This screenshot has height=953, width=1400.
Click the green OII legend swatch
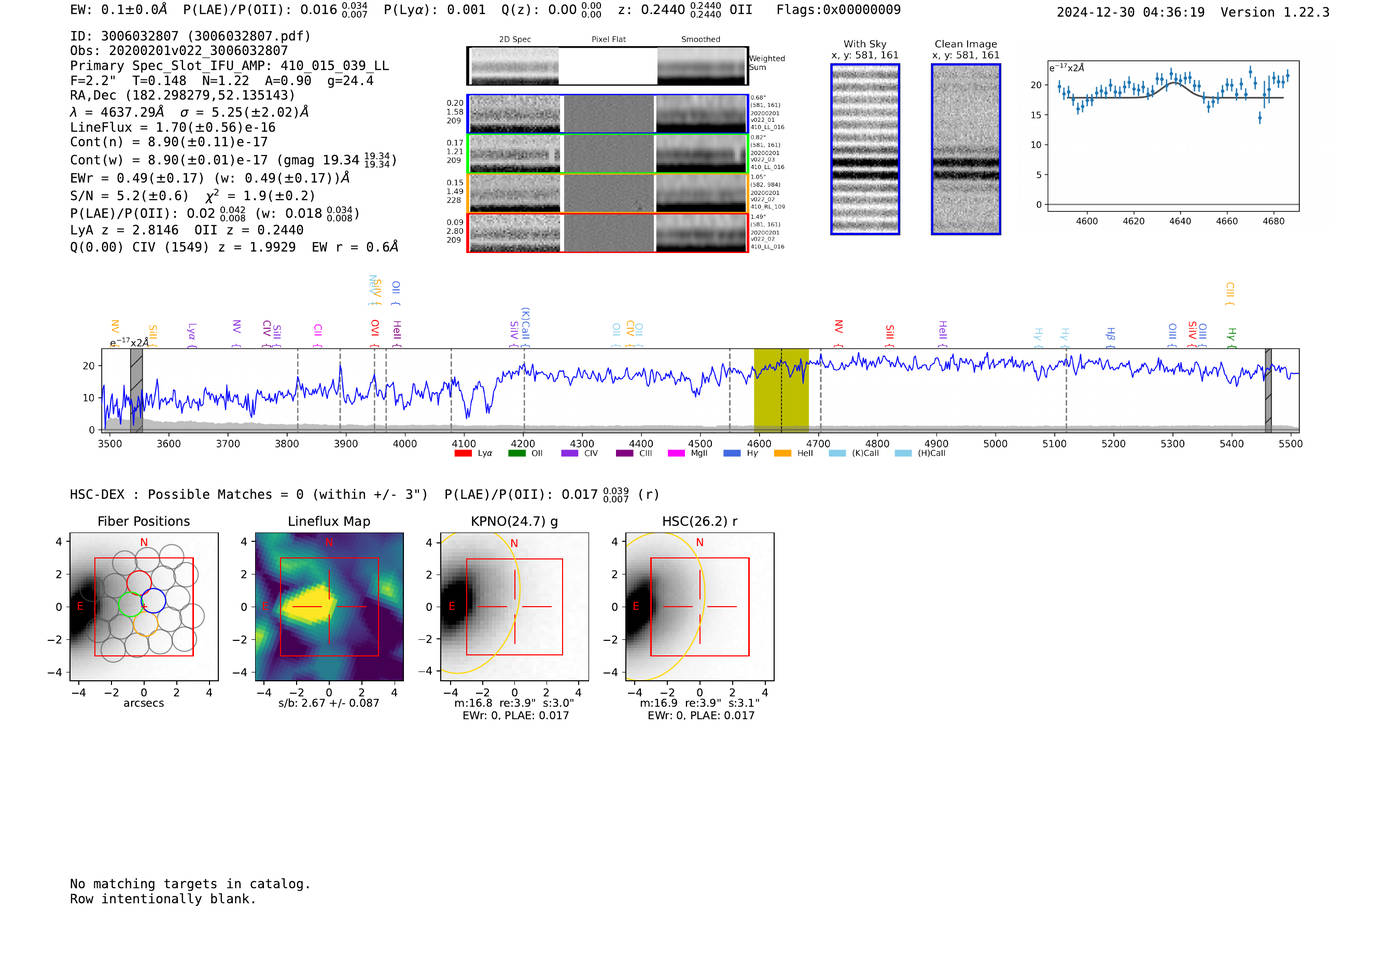tap(516, 454)
